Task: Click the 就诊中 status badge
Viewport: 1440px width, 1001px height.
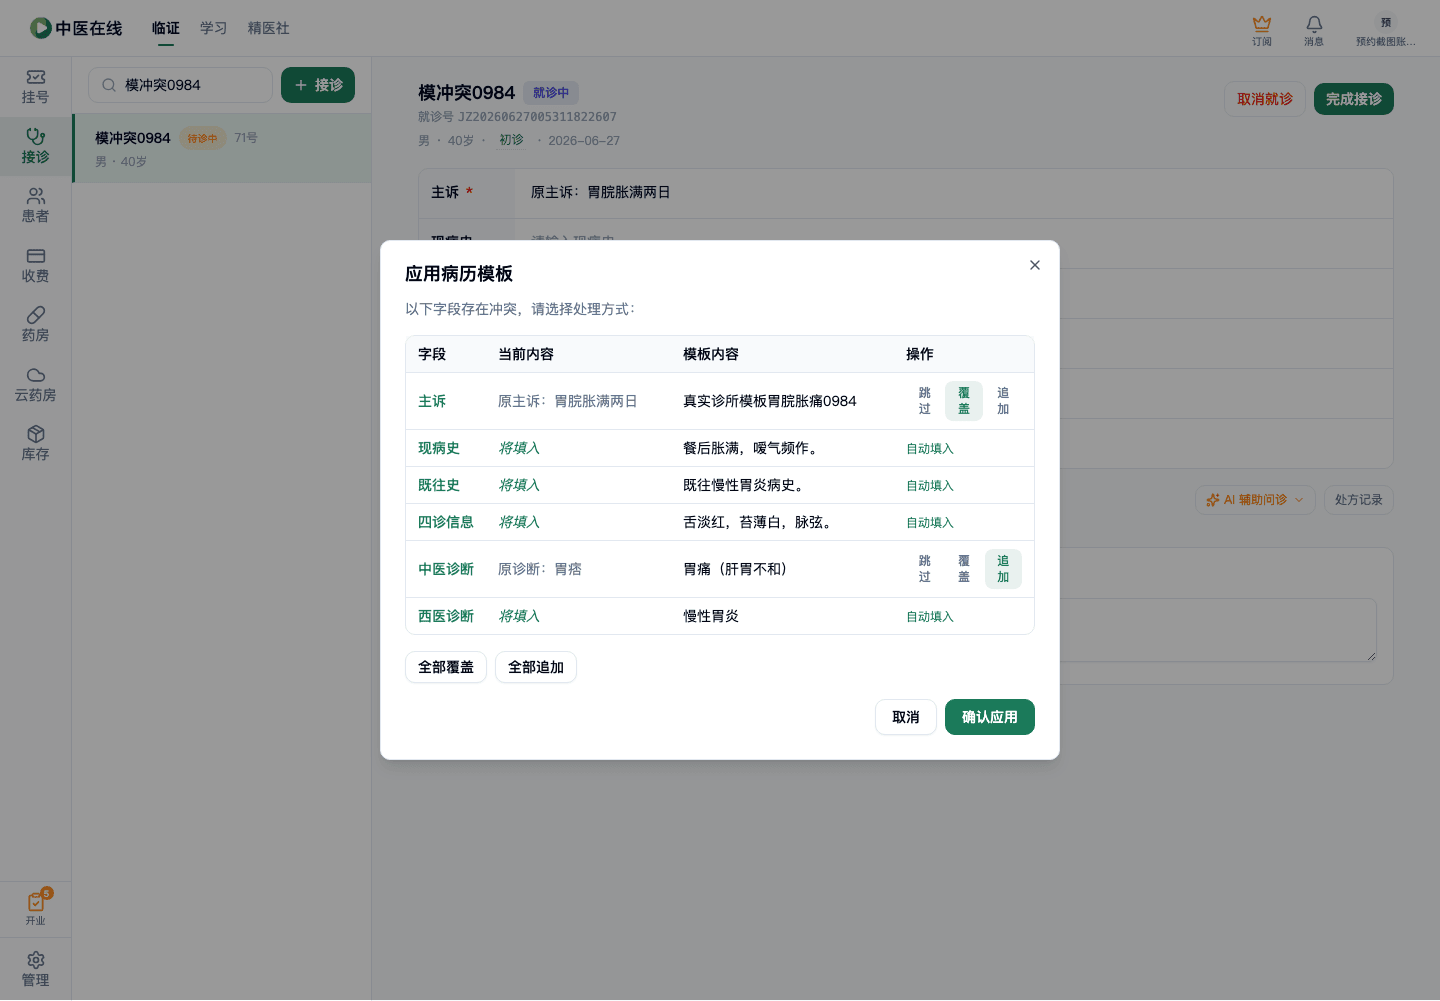Action: click(x=551, y=93)
